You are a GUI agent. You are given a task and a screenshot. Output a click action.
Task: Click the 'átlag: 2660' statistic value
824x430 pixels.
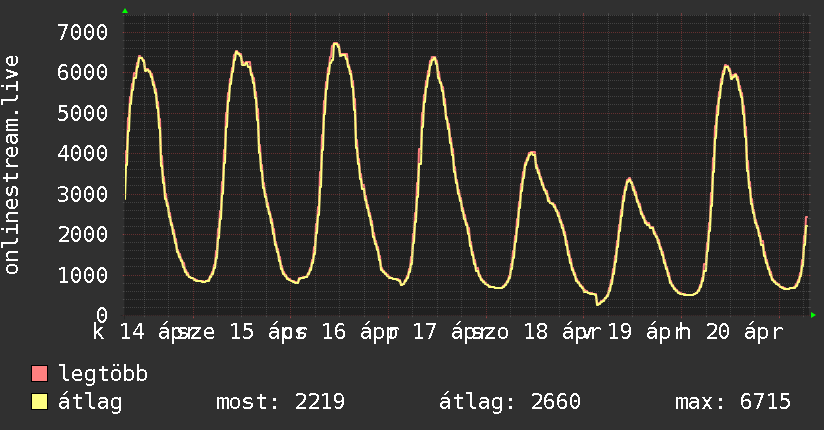point(510,402)
